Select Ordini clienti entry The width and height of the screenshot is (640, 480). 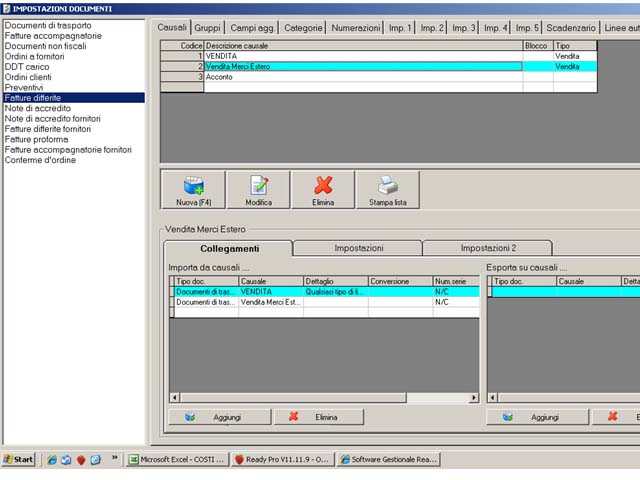tap(74, 77)
